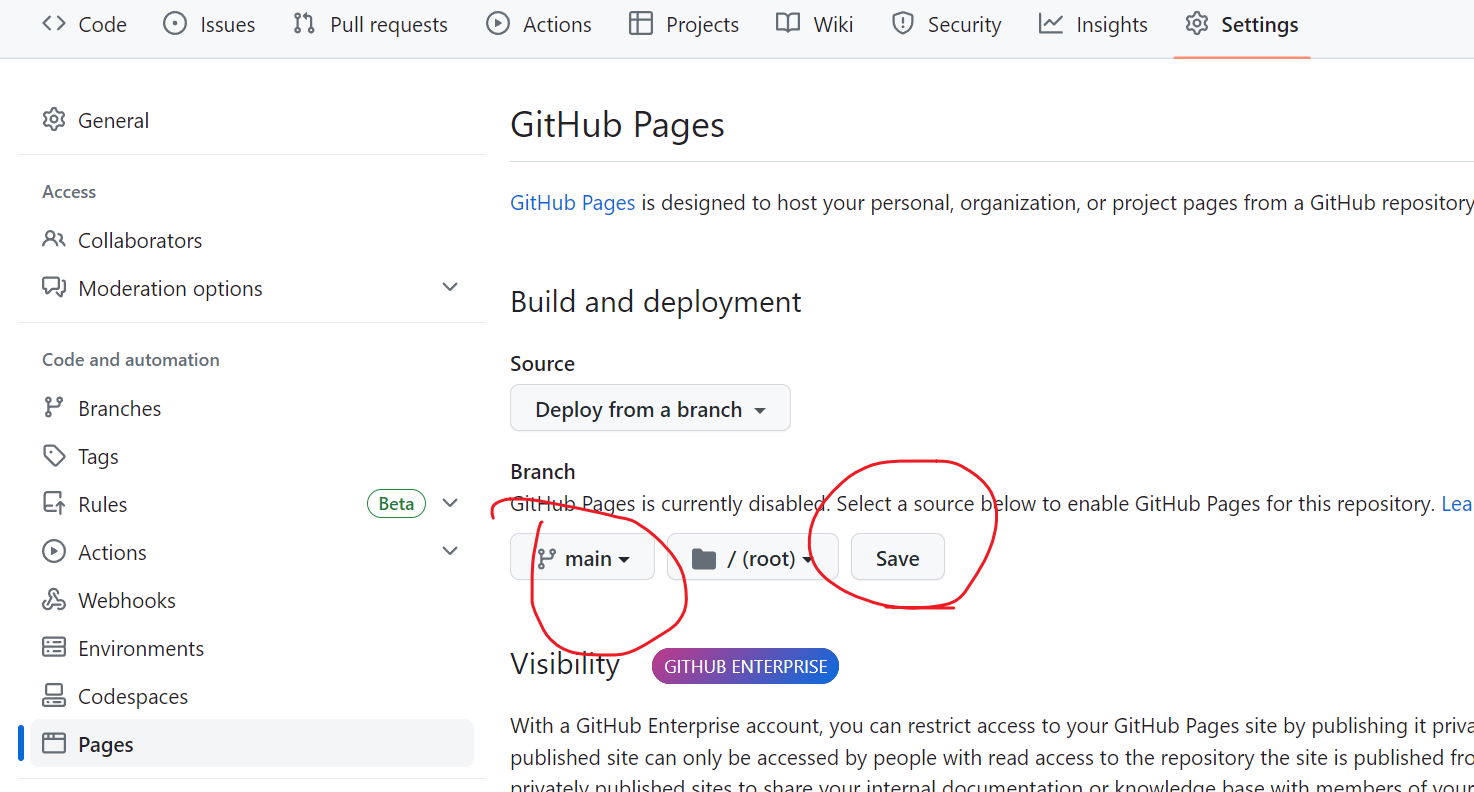Image resolution: width=1474 pixels, height=792 pixels.
Task: Click the Pages browser icon
Action: tap(54, 744)
